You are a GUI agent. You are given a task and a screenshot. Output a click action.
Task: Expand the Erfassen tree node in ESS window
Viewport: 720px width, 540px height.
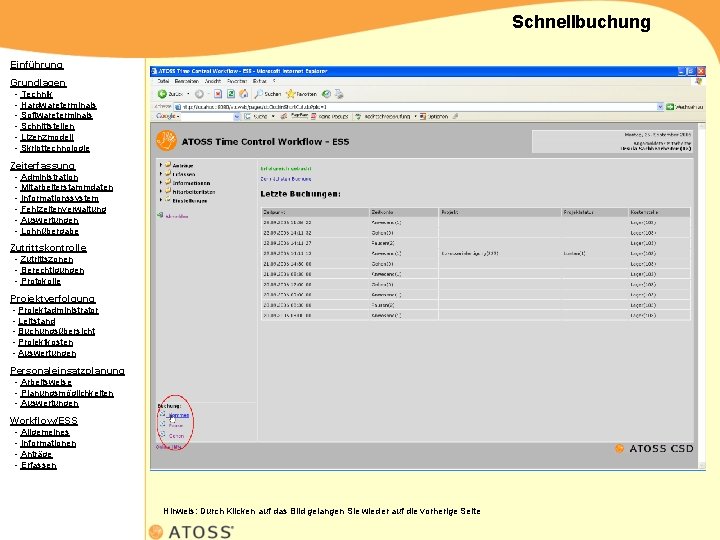click(x=161, y=174)
